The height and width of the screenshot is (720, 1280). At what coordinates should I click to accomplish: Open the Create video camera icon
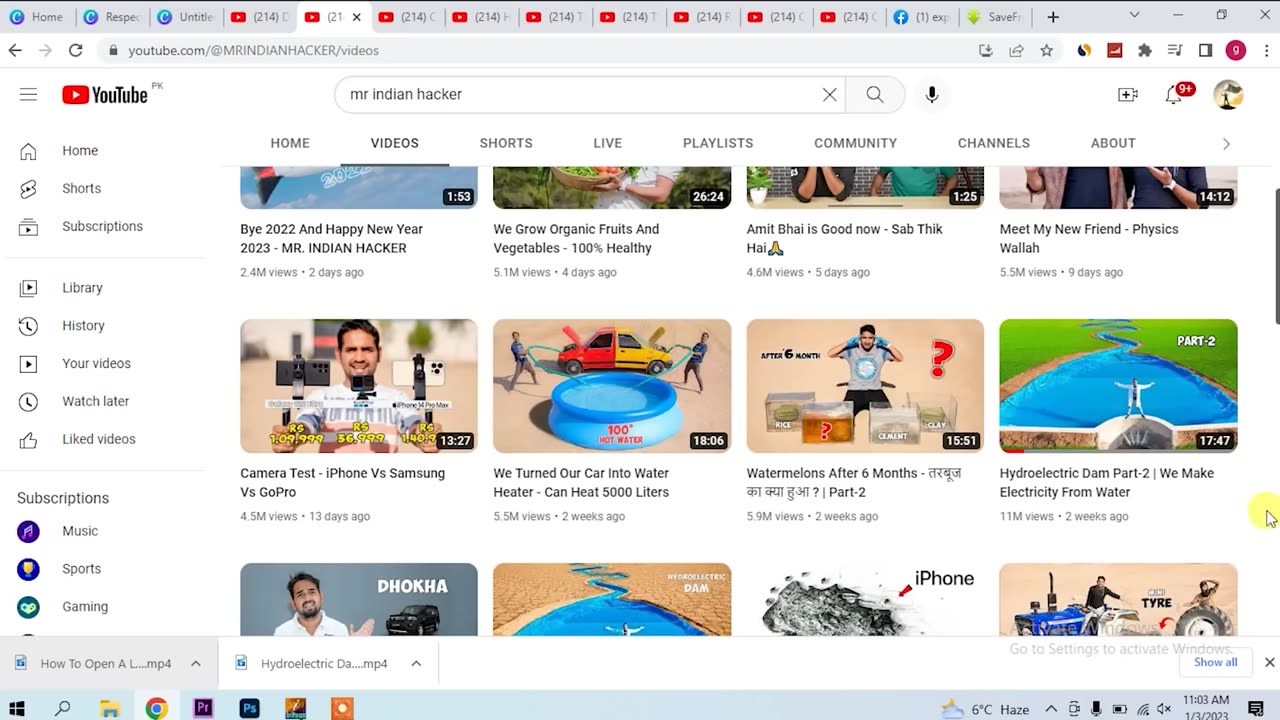pyautogui.click(x=1128, y=94)
